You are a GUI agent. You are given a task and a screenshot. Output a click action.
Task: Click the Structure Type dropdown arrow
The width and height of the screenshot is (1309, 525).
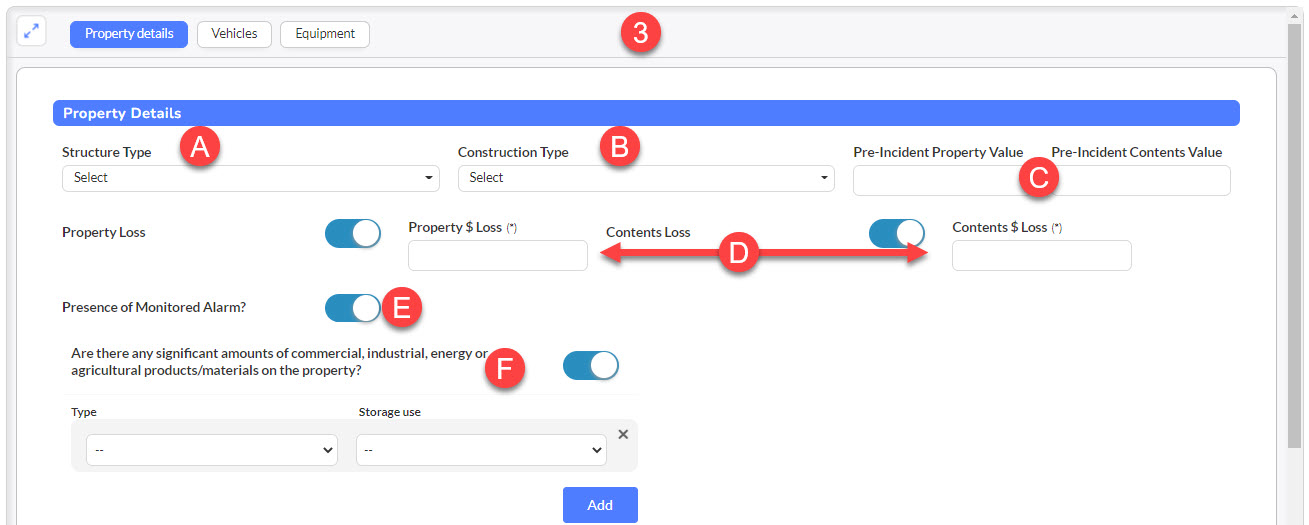[429, 178]
